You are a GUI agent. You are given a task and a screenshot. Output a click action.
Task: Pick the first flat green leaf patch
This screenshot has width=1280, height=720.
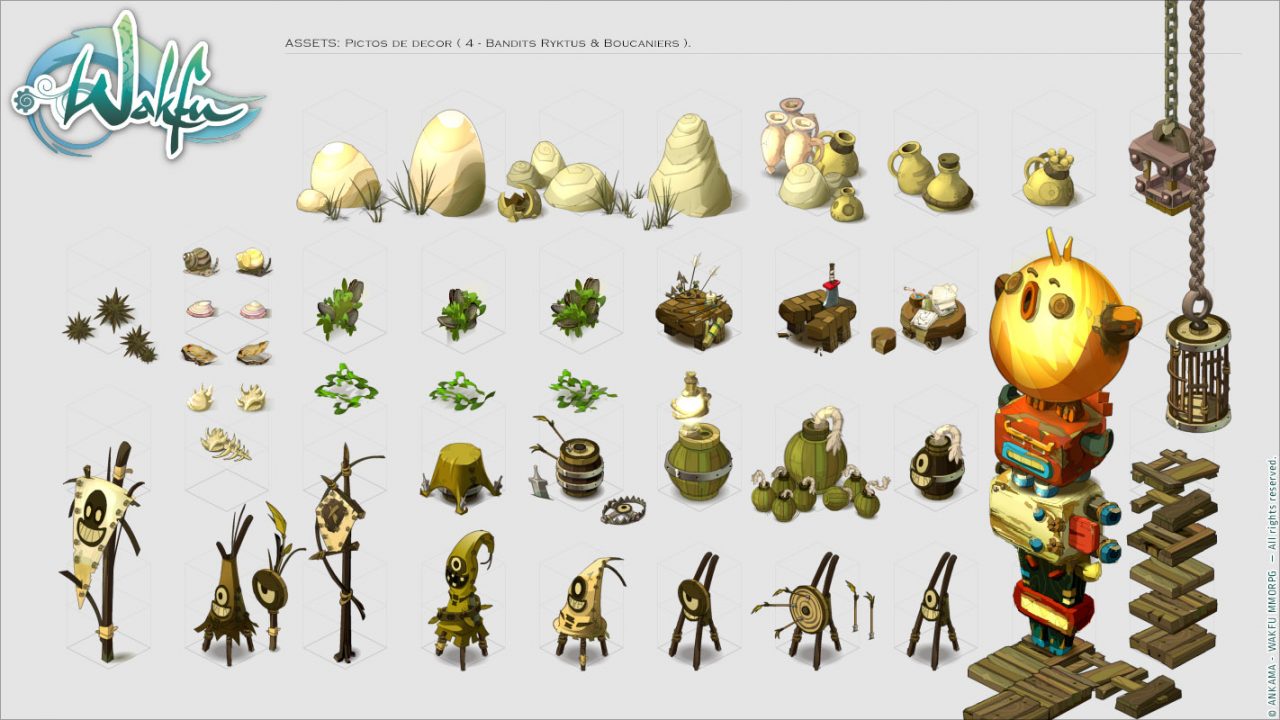(345, 388)
